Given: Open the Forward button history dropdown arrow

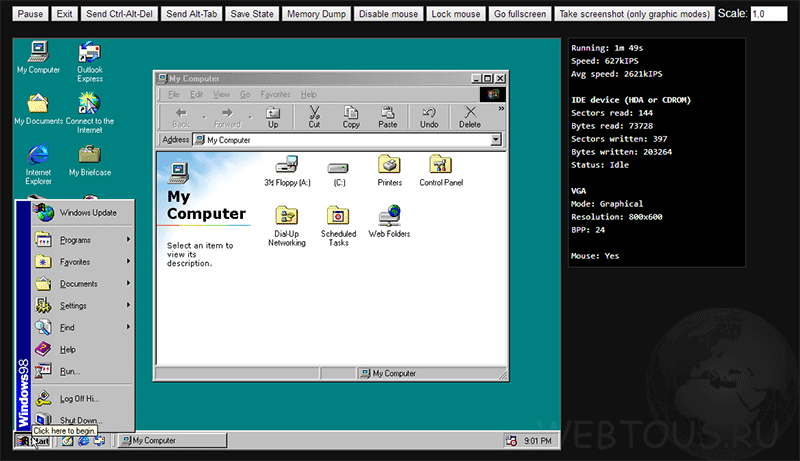Looking at the screenshot, I should 250,118.
